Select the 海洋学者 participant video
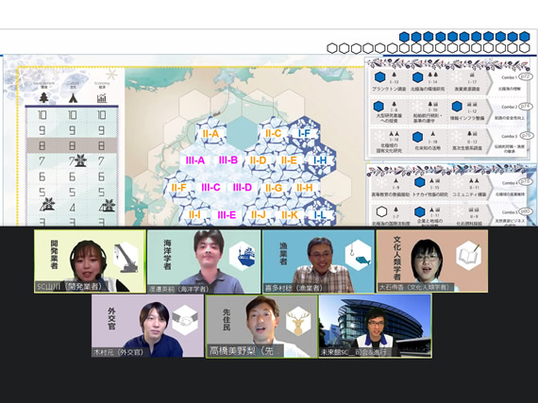 click(x=204, y=261)
